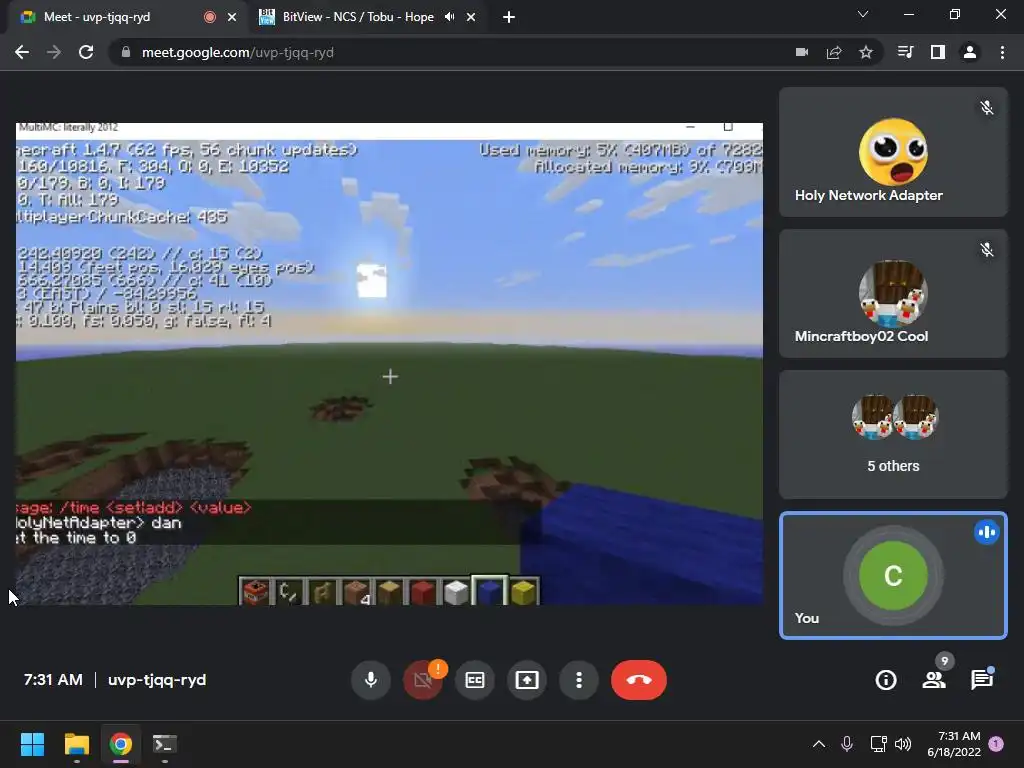Open the 5 others tile
Screen dimensions: 1024x768
893,434
